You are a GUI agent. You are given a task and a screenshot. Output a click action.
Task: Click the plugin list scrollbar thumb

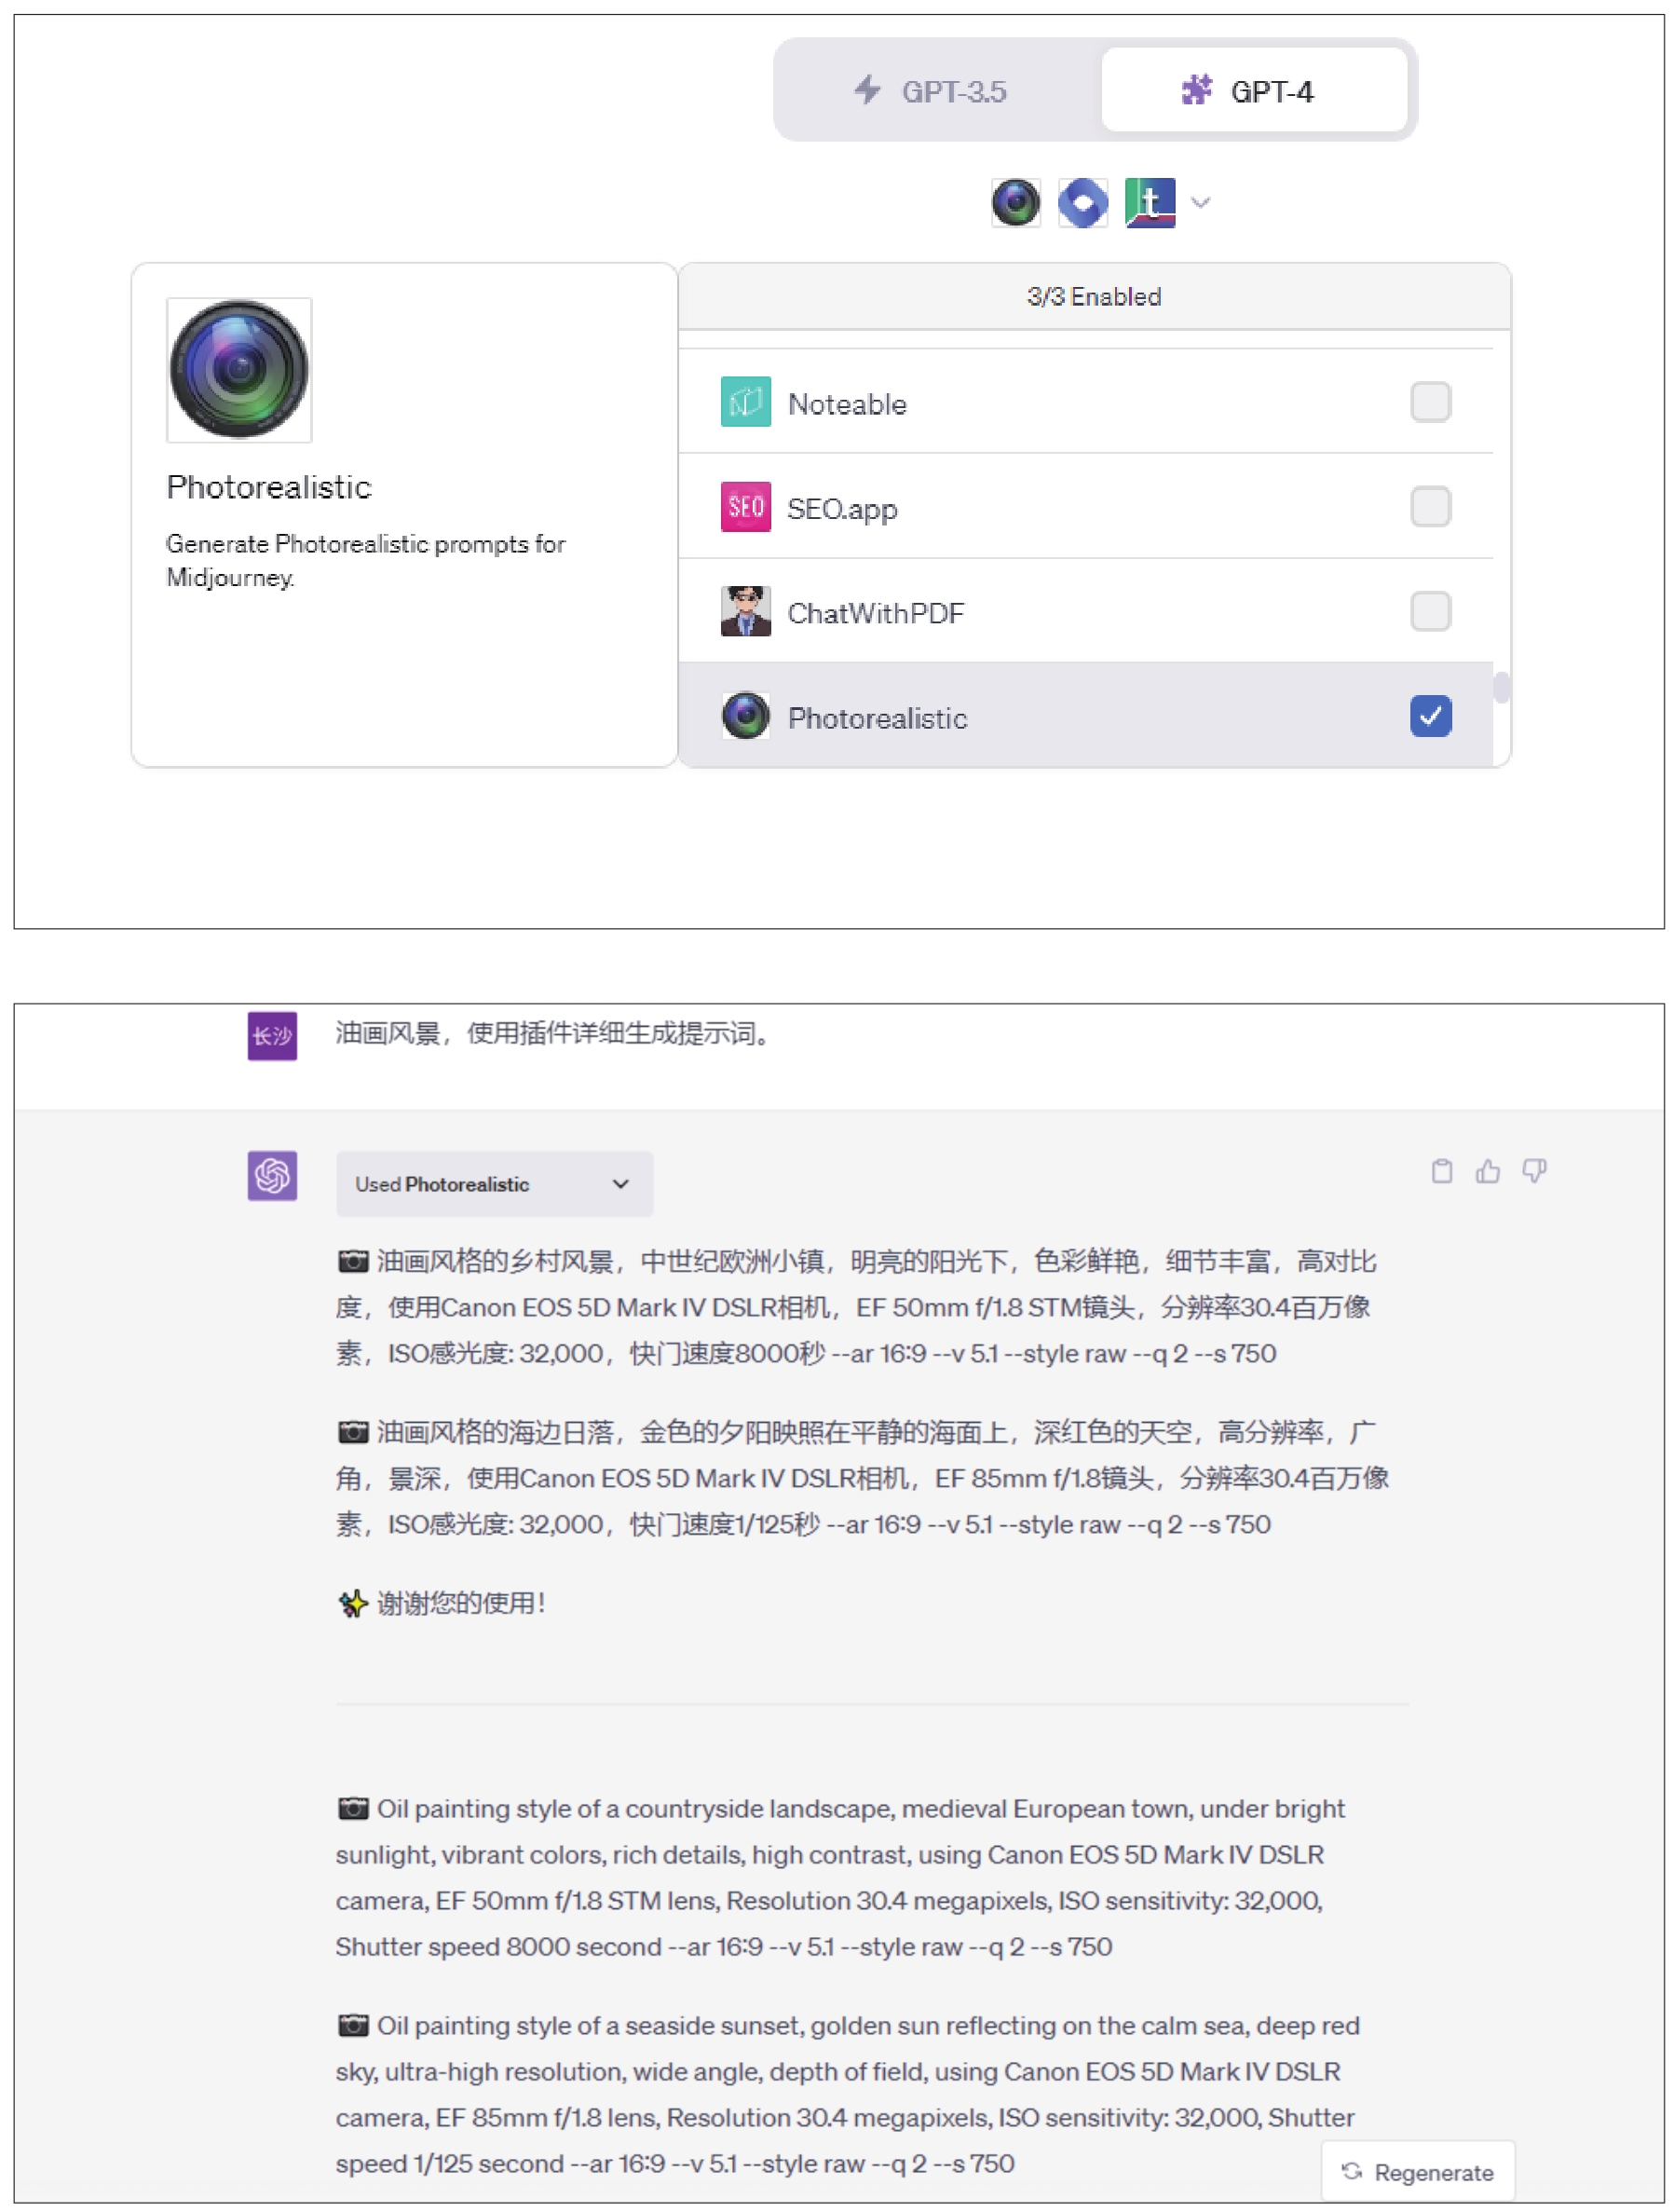(1501, 688)
